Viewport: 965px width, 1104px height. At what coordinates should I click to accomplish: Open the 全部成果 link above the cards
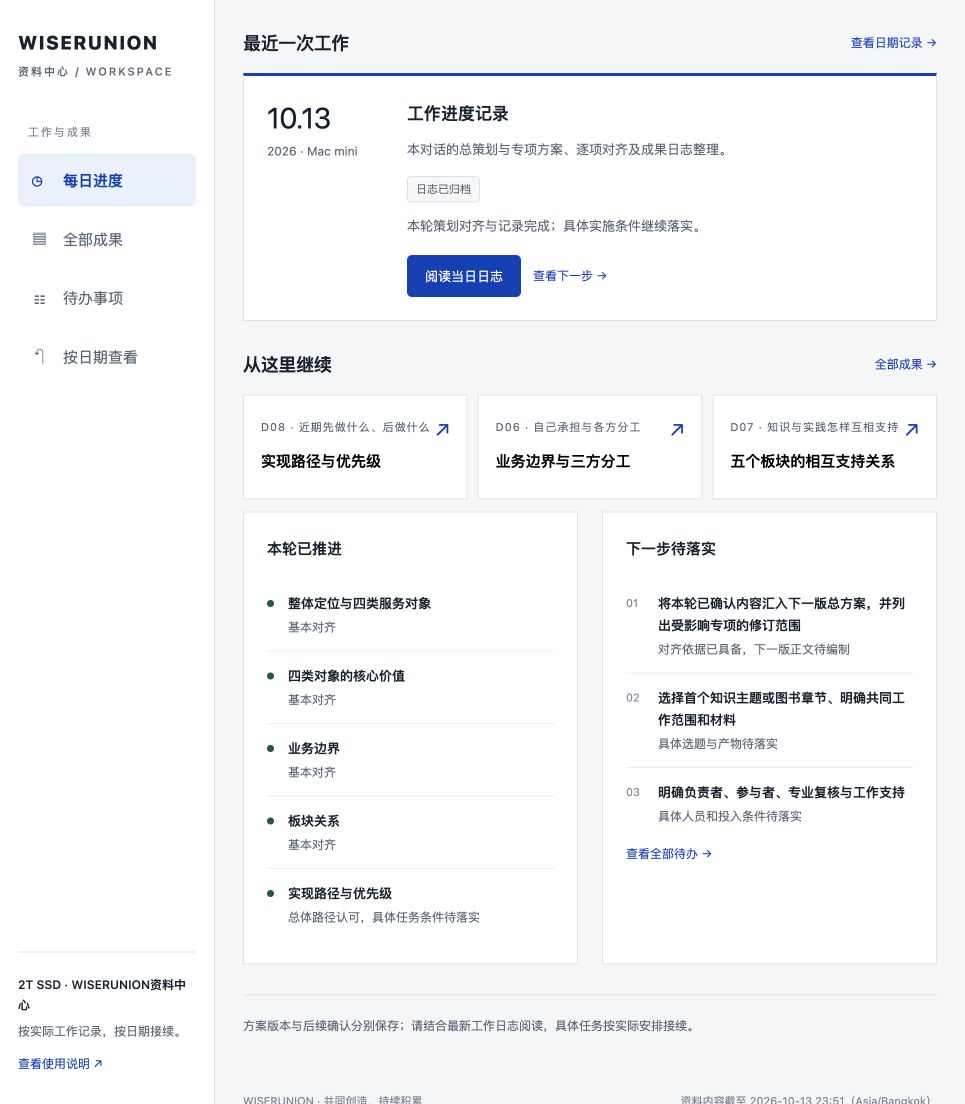[x=905, y=364]
